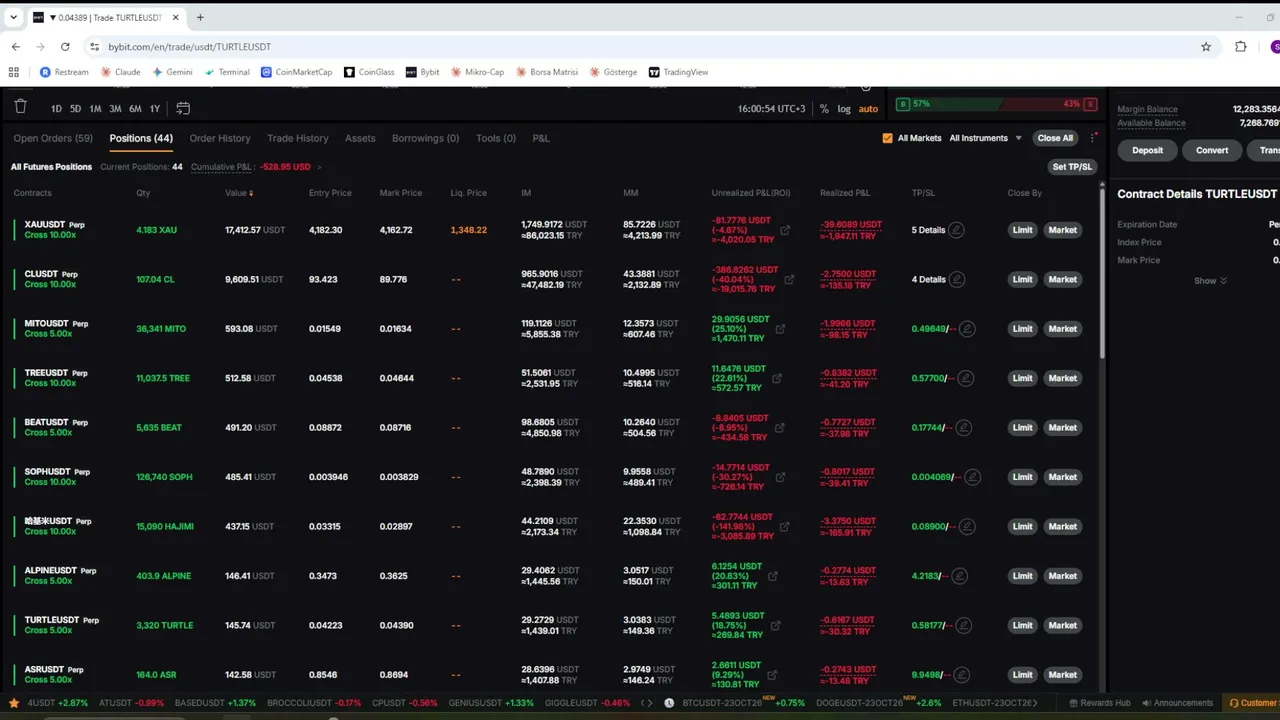Click the long/short ratio bar
This screenshot has width=1280, height=720.
(x=997, y=104)
